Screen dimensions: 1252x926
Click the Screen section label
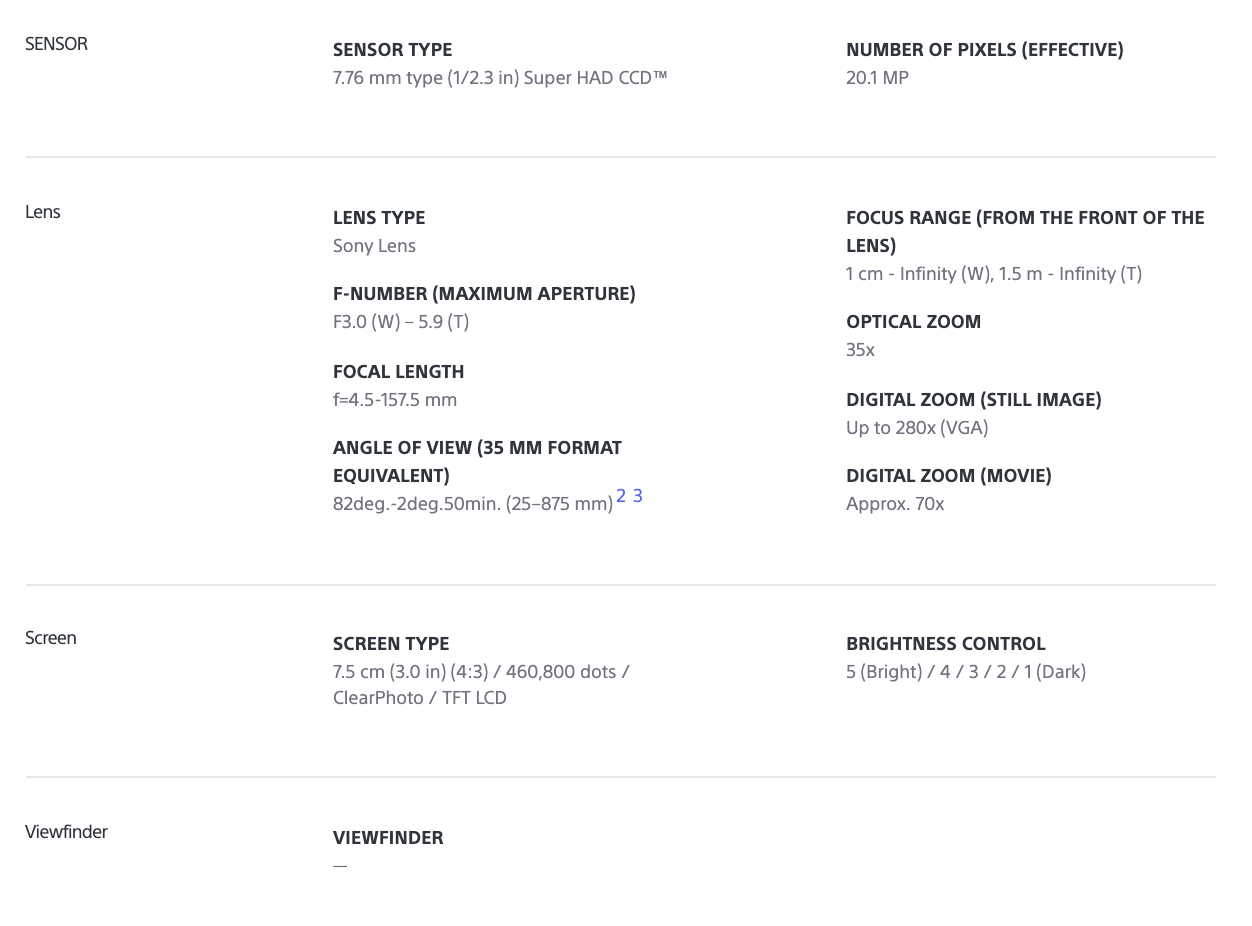[51, 638]
